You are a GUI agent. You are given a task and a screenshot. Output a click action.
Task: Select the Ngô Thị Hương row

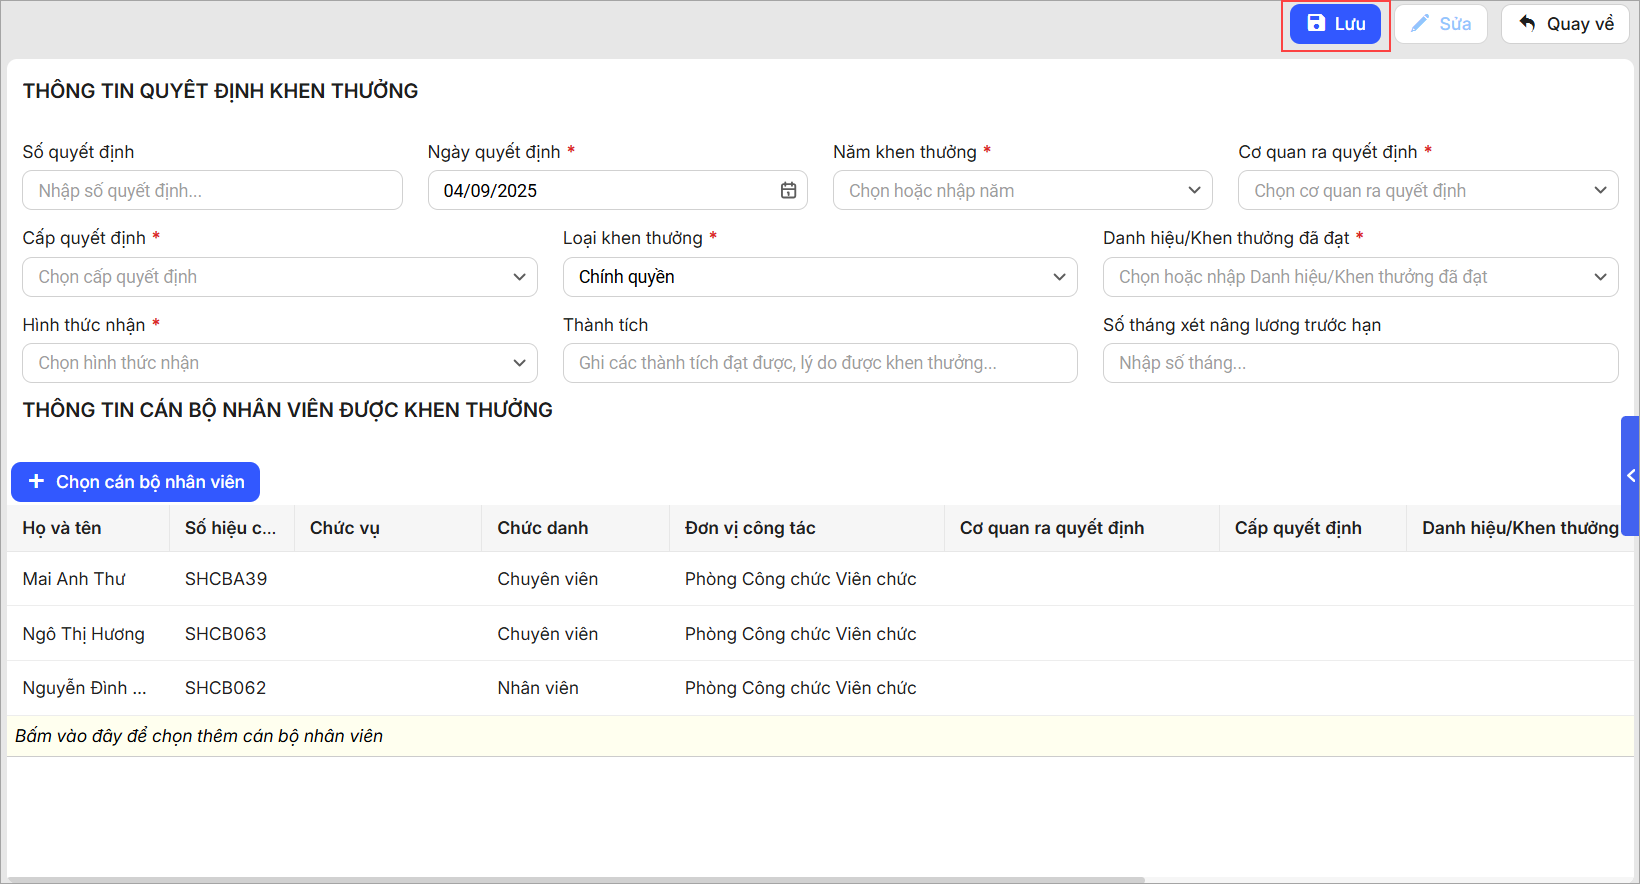pos(84,634)
